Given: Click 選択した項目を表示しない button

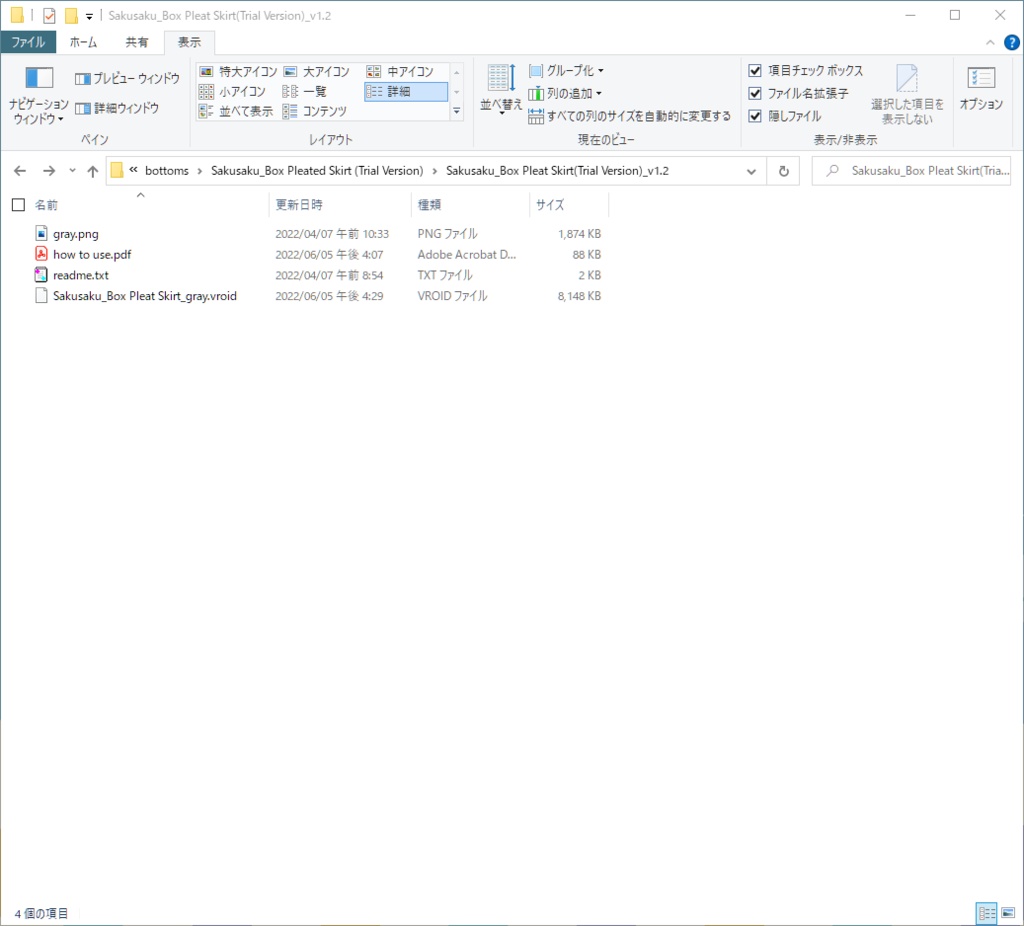Looking at the screenshot, I should [x=907, y=95].
